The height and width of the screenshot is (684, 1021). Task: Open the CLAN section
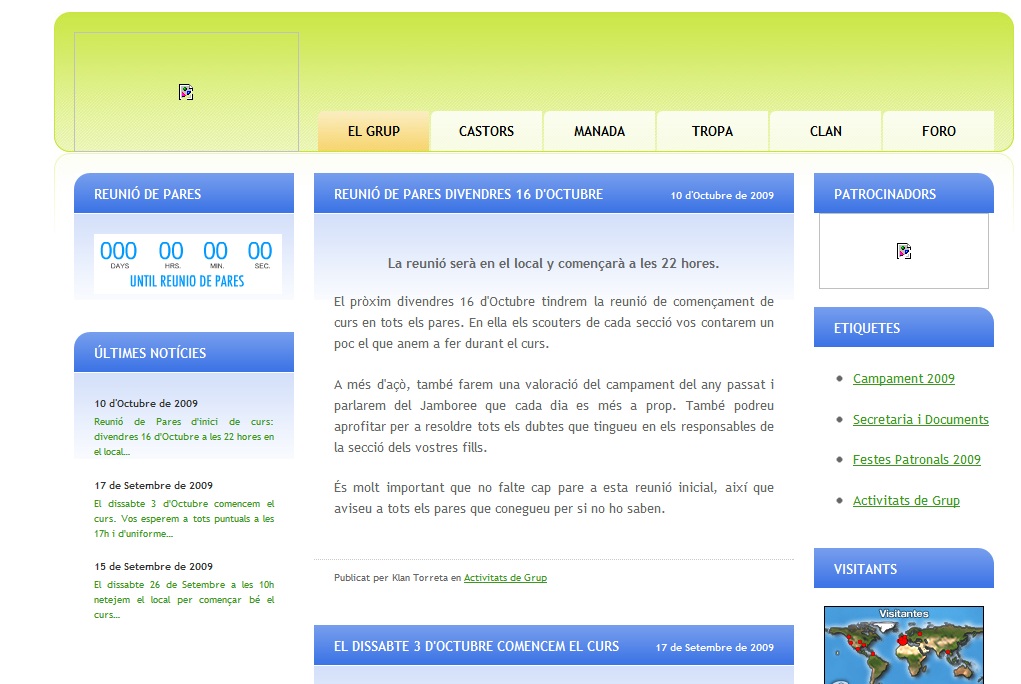pyautogui.click(x=825, y=130)
